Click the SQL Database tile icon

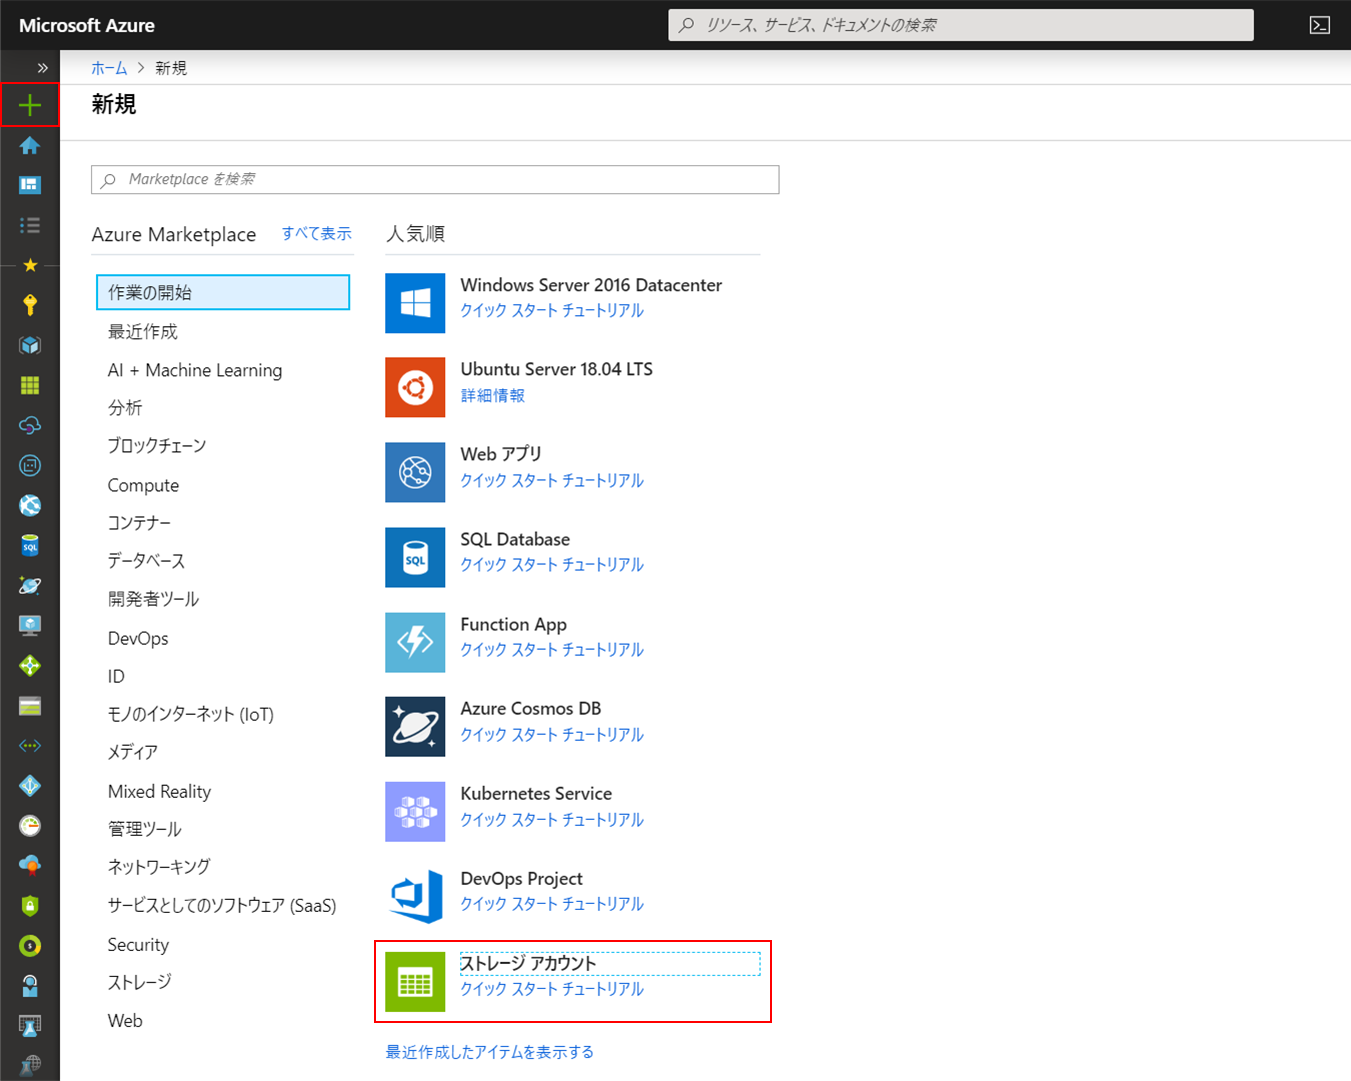415,557
